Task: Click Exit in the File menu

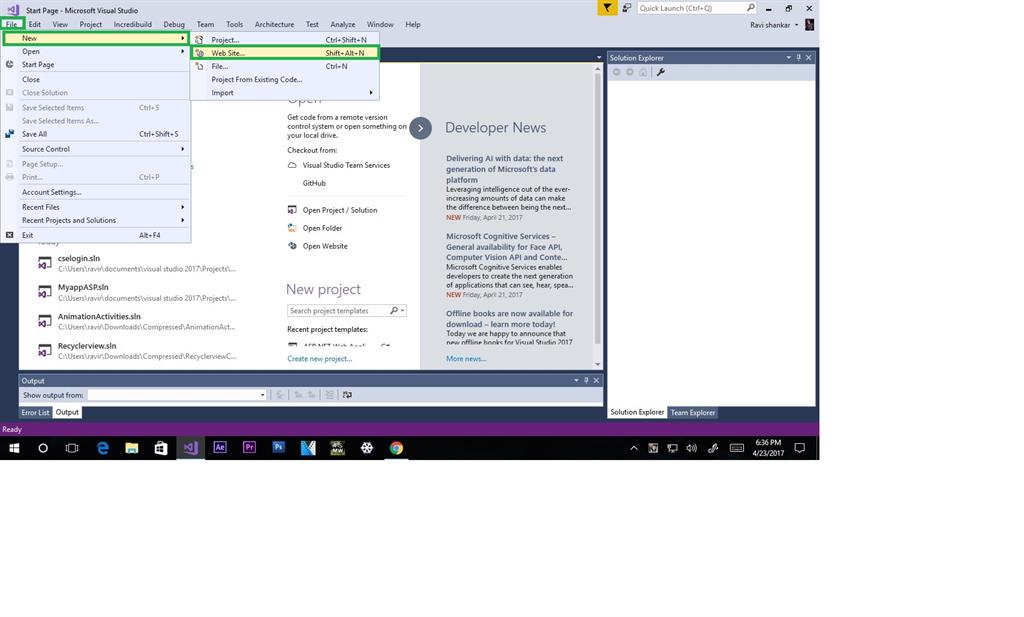Action: [x=96, y=235]
